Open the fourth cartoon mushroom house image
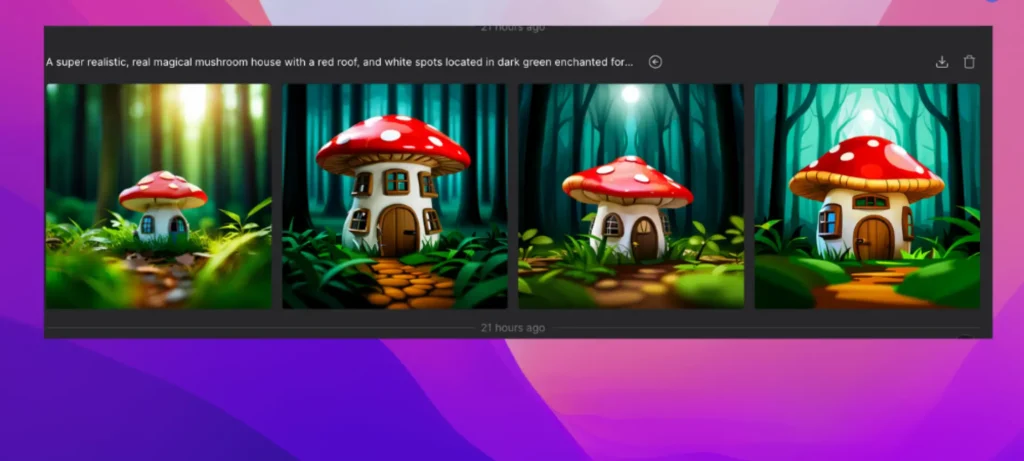This screenshot has width=1024, height=461. pos(867,196)
